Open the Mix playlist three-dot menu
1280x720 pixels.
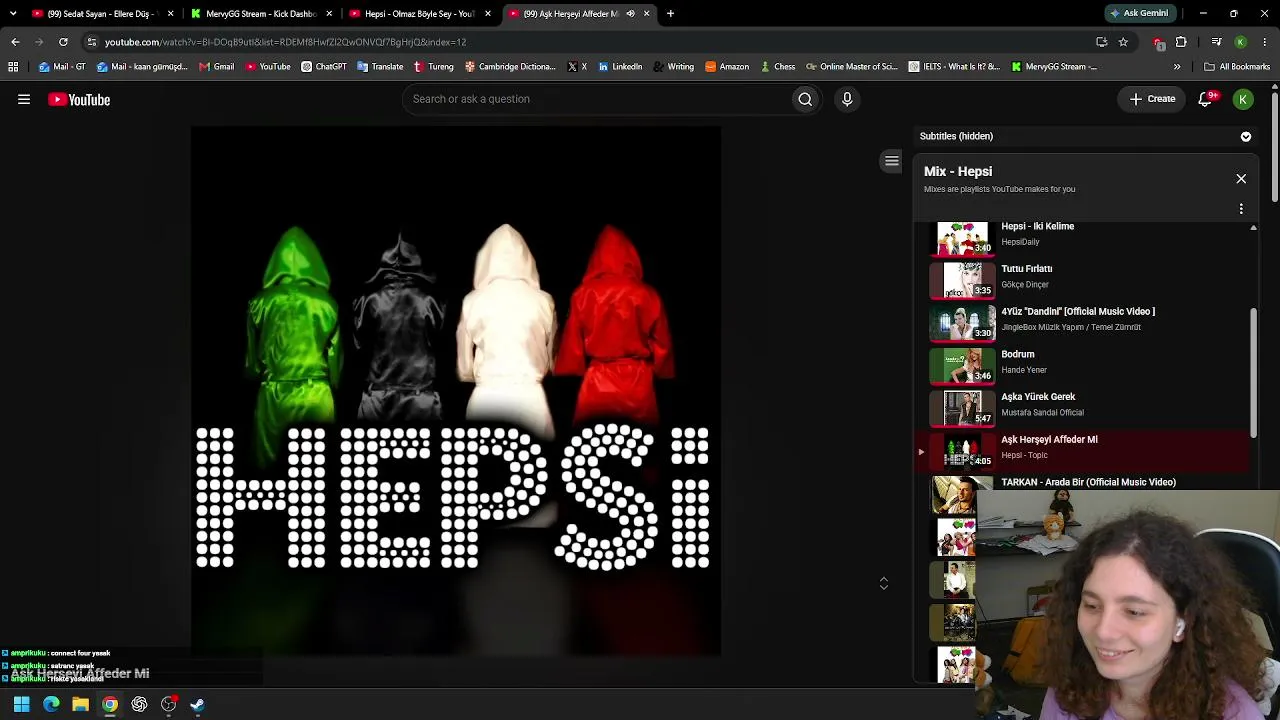click(1241, 209)
